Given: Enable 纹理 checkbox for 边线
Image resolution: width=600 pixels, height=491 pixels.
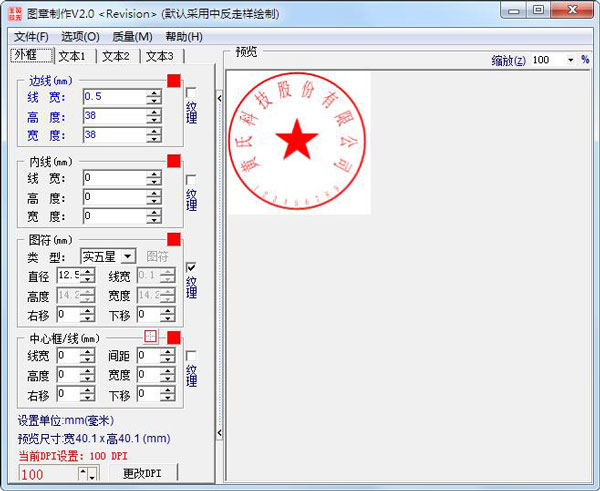Looking at the screenshot, I should point(191,93).
